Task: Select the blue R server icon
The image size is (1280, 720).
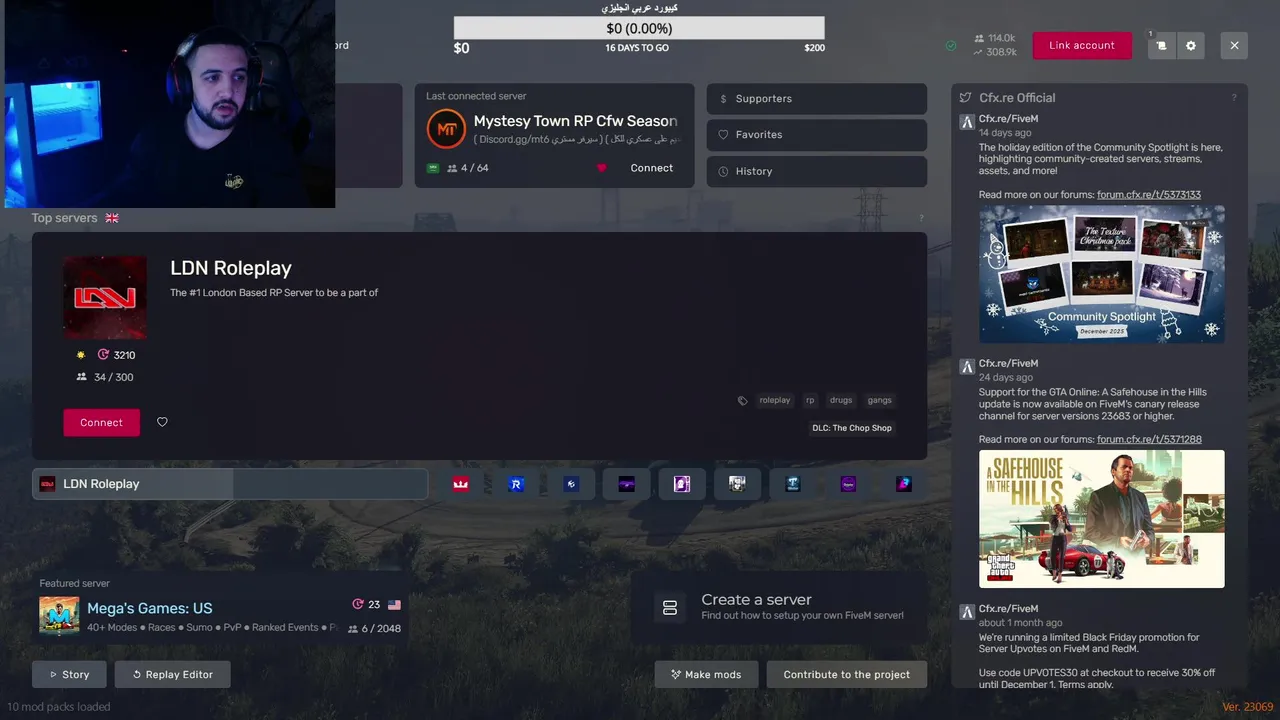Action: coord(516,484)
